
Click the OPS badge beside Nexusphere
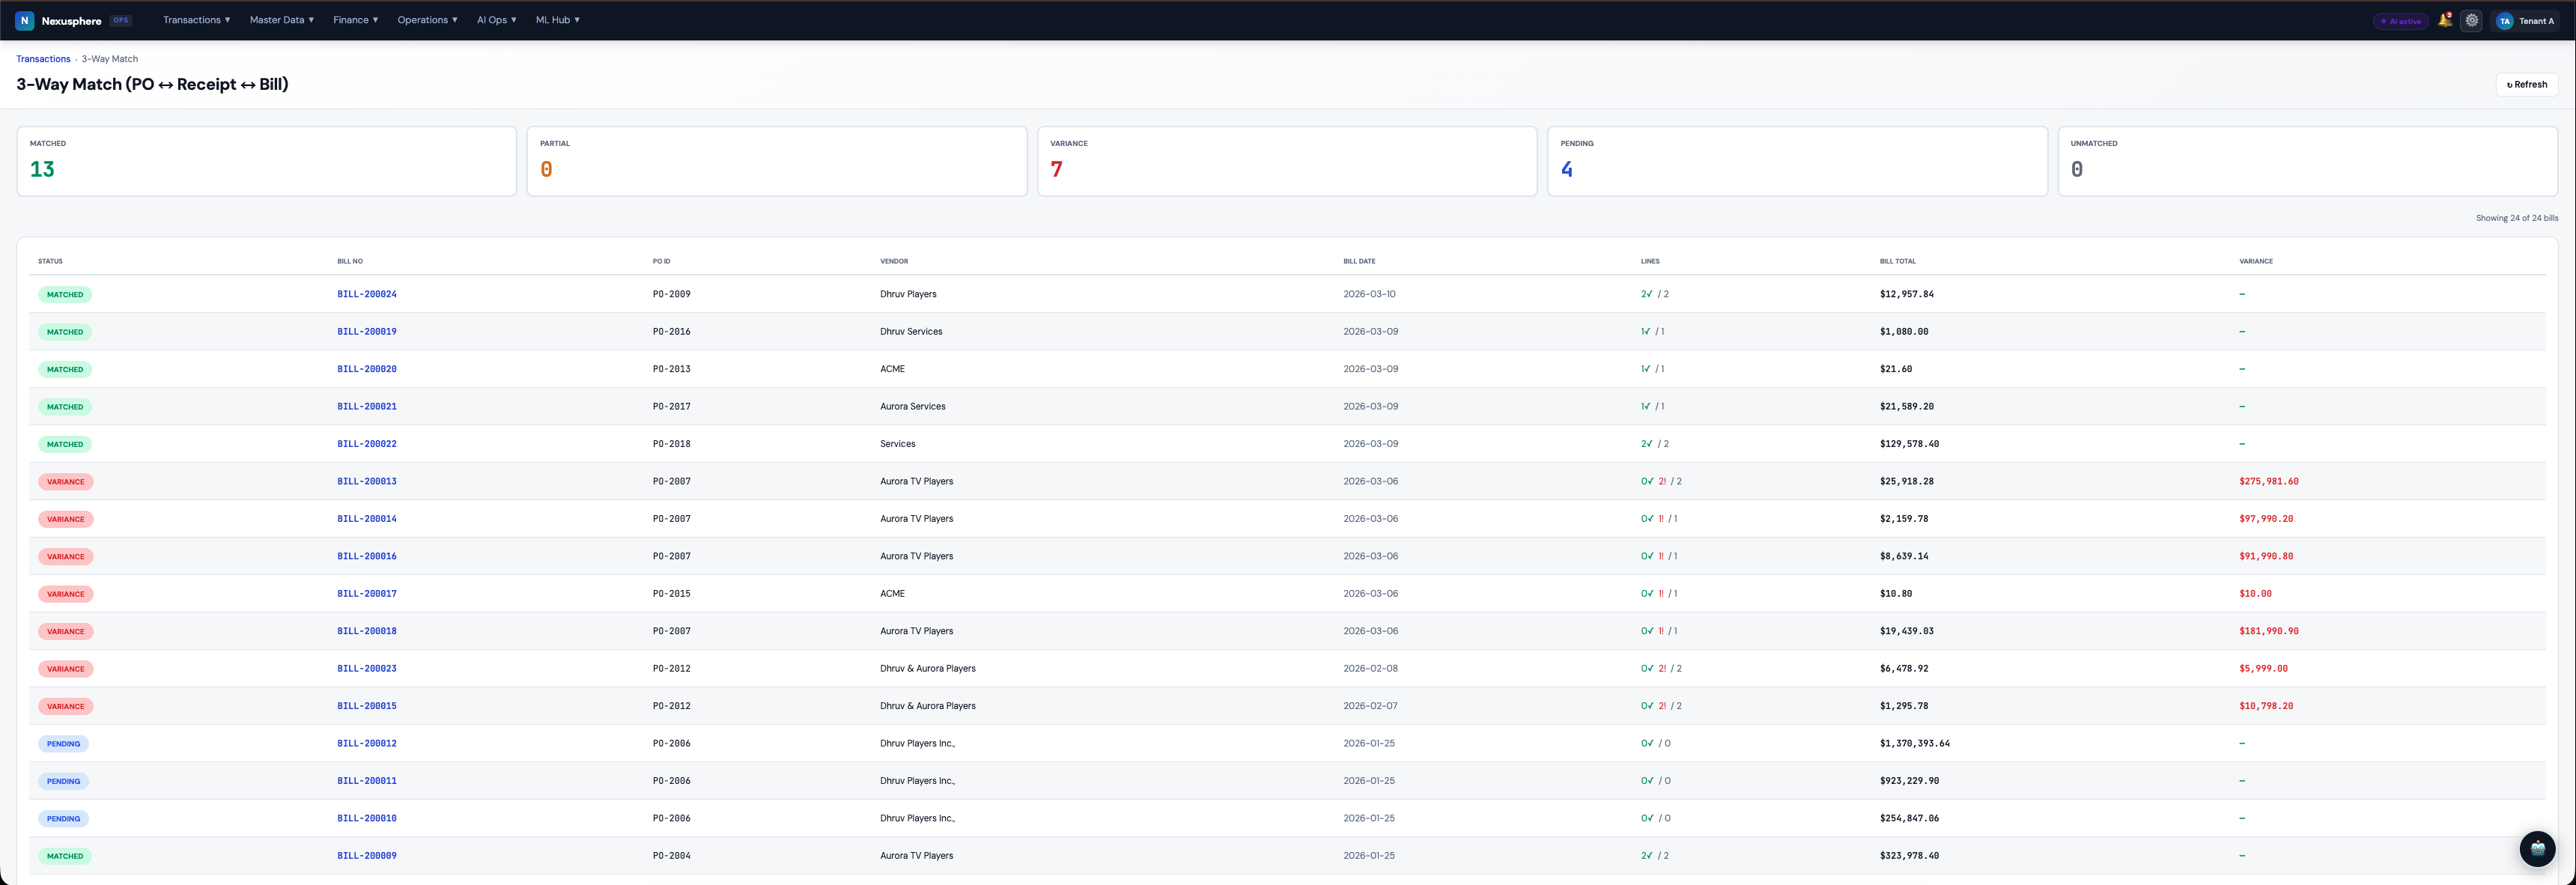(x=121, y=20)
